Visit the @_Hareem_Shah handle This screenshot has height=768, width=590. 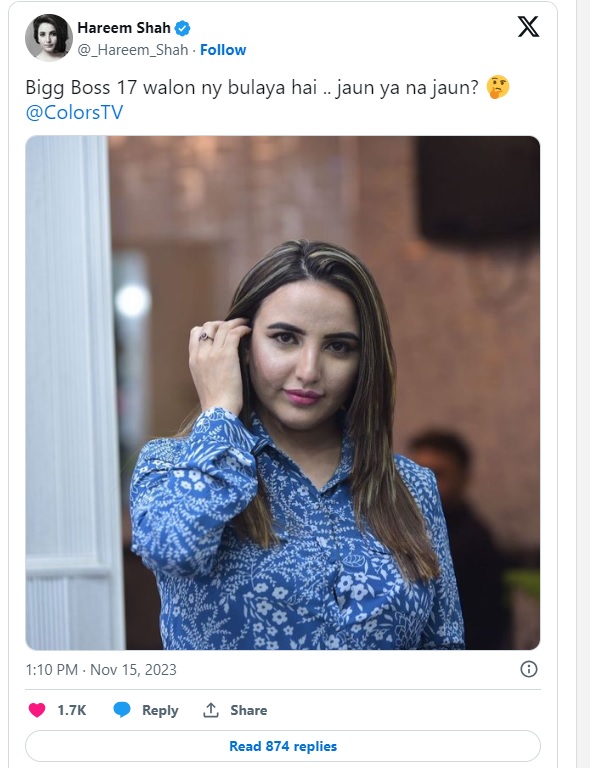click(133, 50)
